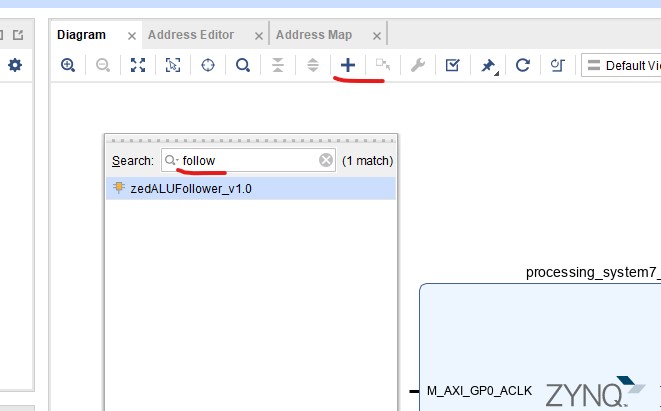The height and width of the screenshot is (411, 661).
Task: Open settings gear in left panel
Action: click(x=15, y=65)
